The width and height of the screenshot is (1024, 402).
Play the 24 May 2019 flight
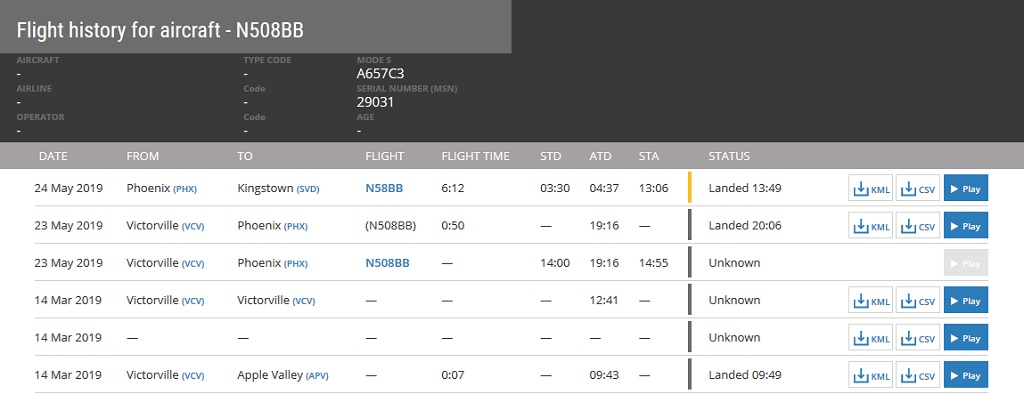coord(965,188)
